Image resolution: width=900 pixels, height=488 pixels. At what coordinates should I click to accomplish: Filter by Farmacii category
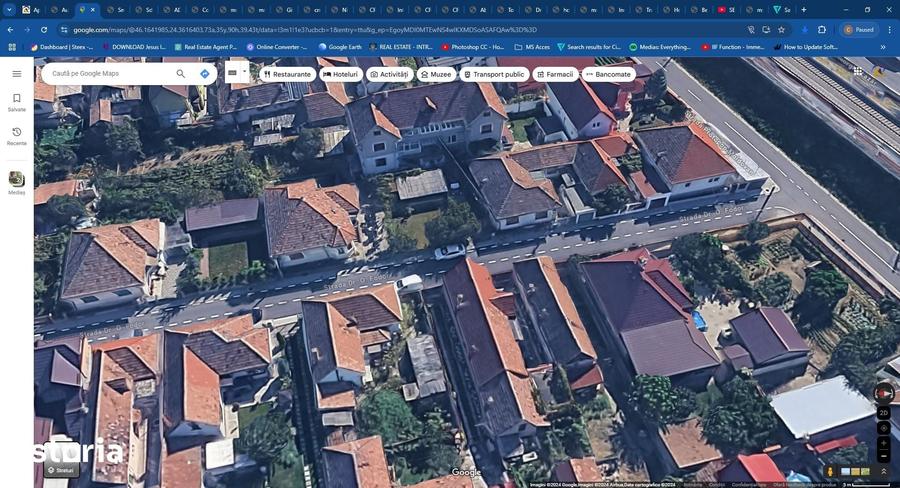pos(555,74)
